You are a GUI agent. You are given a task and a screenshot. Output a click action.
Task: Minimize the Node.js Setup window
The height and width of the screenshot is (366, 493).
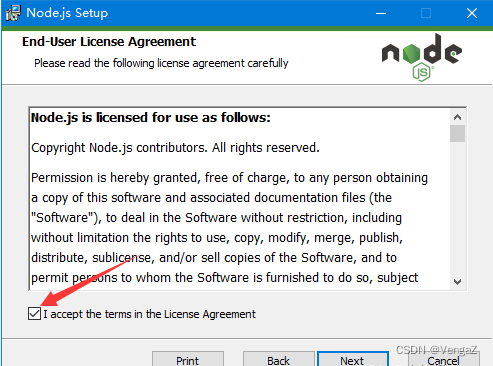pos(381,13)
